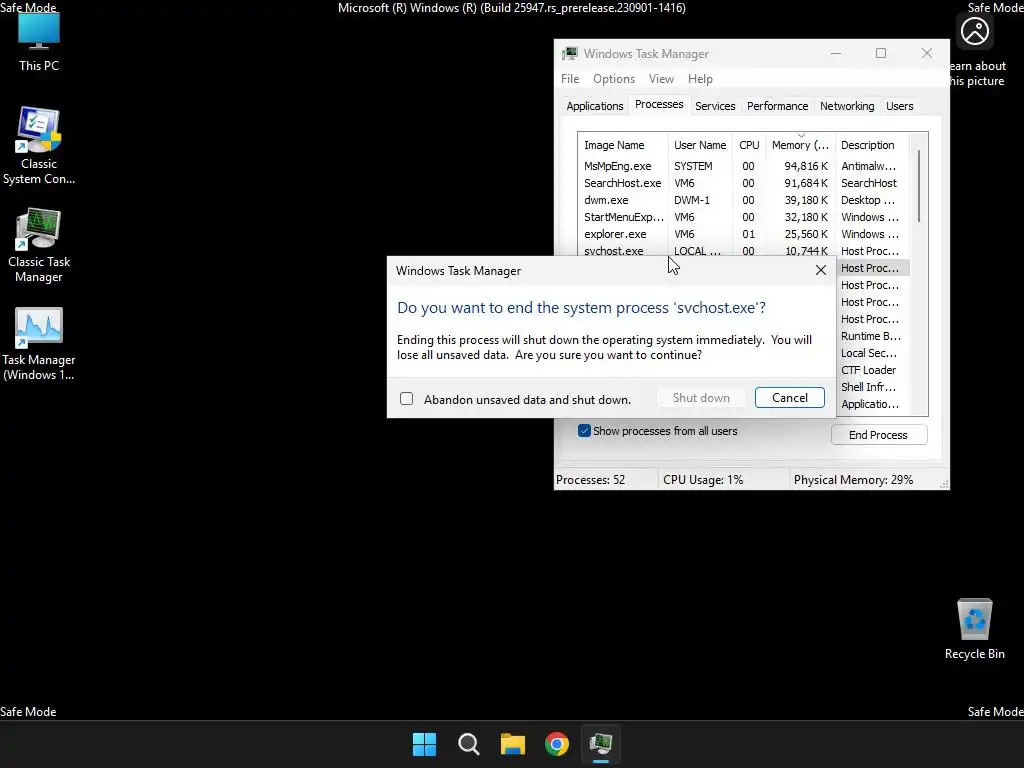1024x768 pixels.
Task: Launch Google Chrome from taskbar
Action: 556,744
